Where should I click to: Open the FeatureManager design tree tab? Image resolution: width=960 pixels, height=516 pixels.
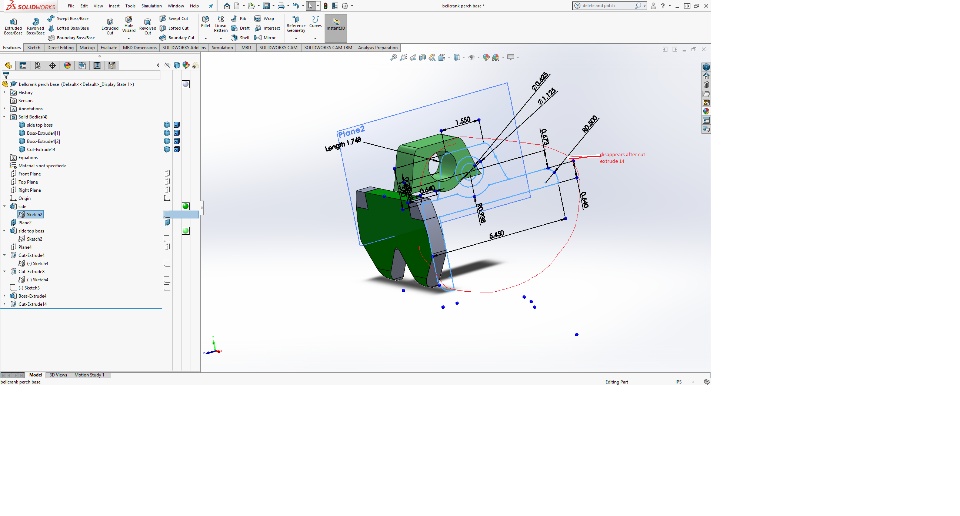pyautogui.click(x=8, y=65)
